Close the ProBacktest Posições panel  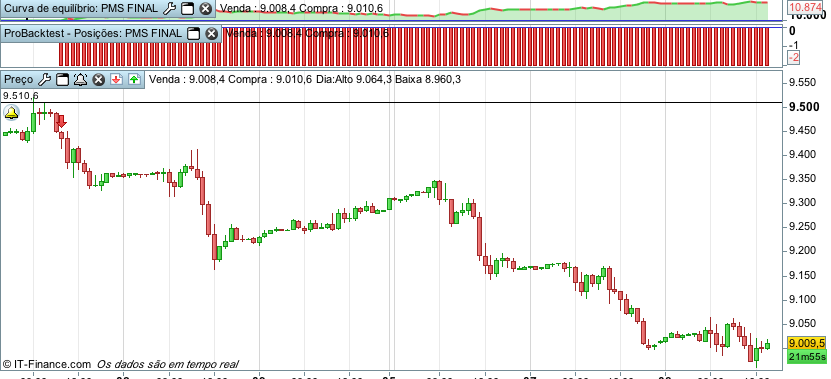point(211,33)
